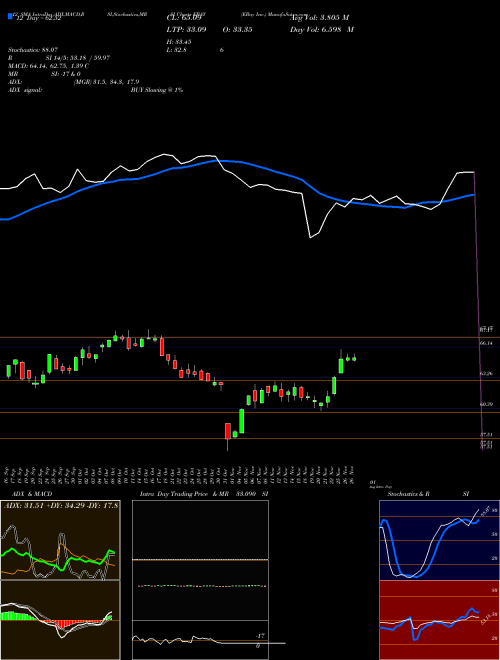The height and width of the screenshot is (660, 500).
Task: Click the 'Intra Day Trading Price & MR' title
Action: point(184,494)
